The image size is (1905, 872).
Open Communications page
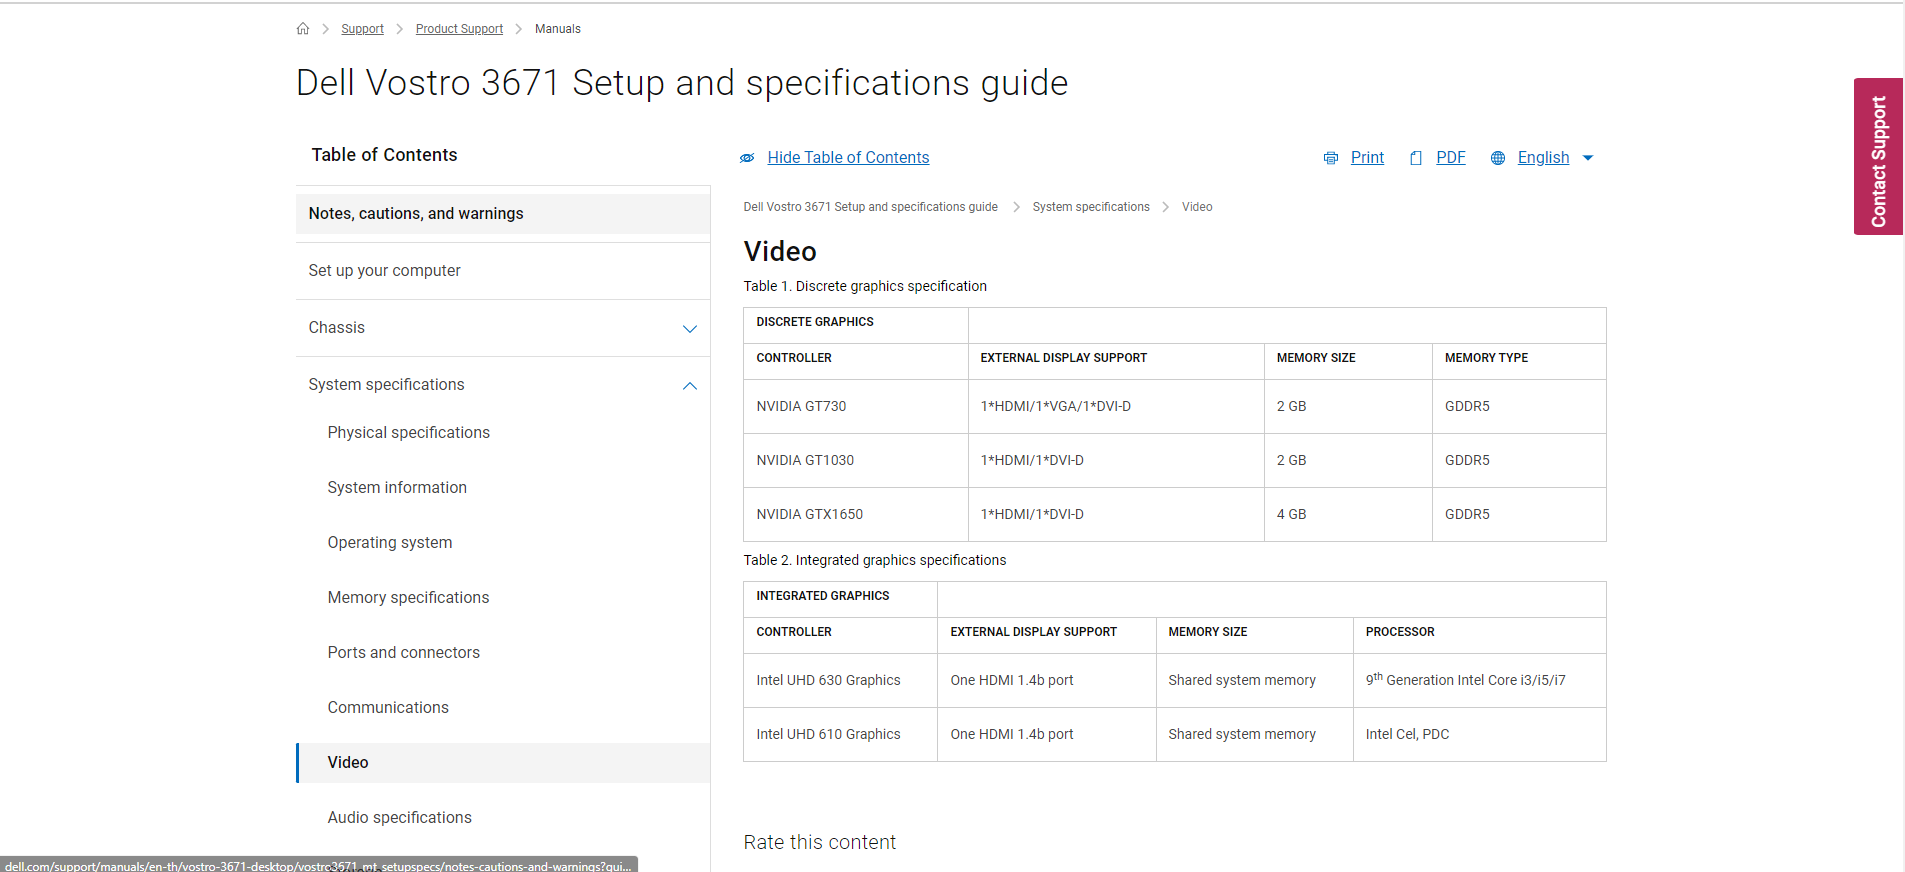tap(388, 708)
